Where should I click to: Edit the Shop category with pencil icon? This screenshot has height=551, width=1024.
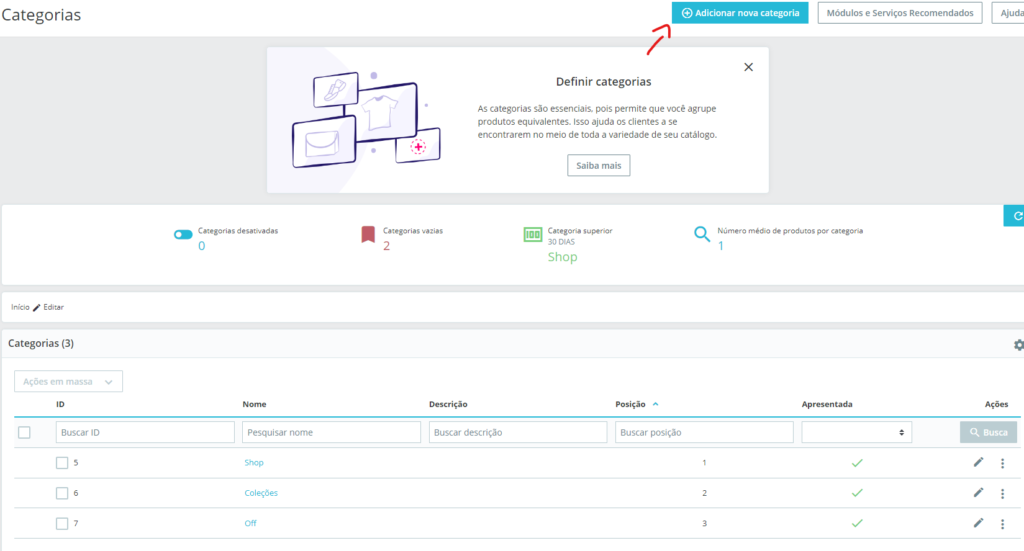click(x=978, y=462)
